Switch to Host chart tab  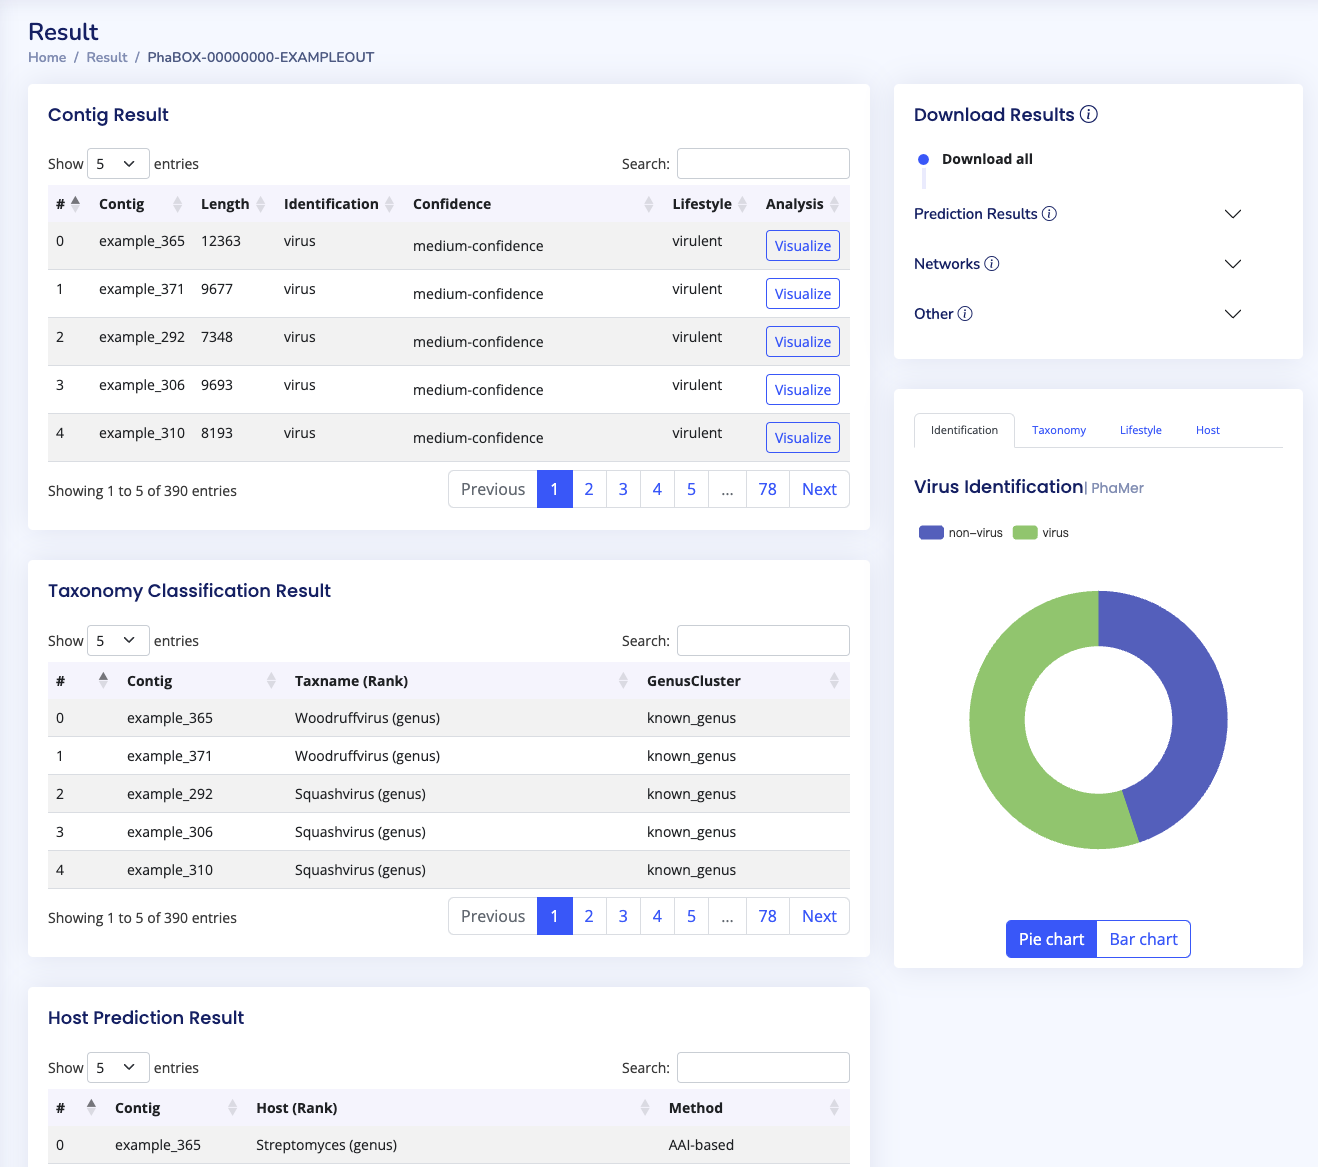click(1208, 430)
